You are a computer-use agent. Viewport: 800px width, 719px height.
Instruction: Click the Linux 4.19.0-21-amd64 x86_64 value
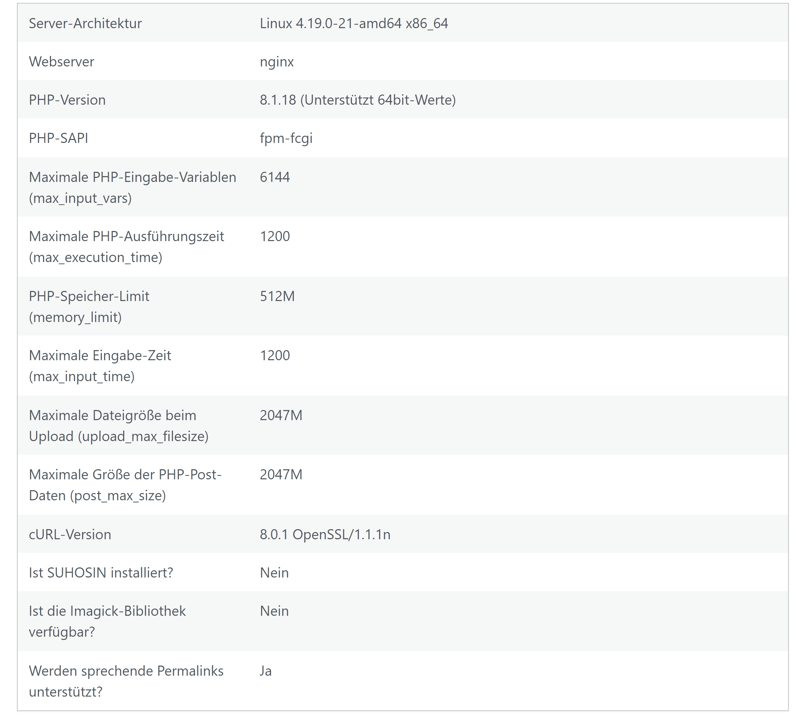click(353, 23)
